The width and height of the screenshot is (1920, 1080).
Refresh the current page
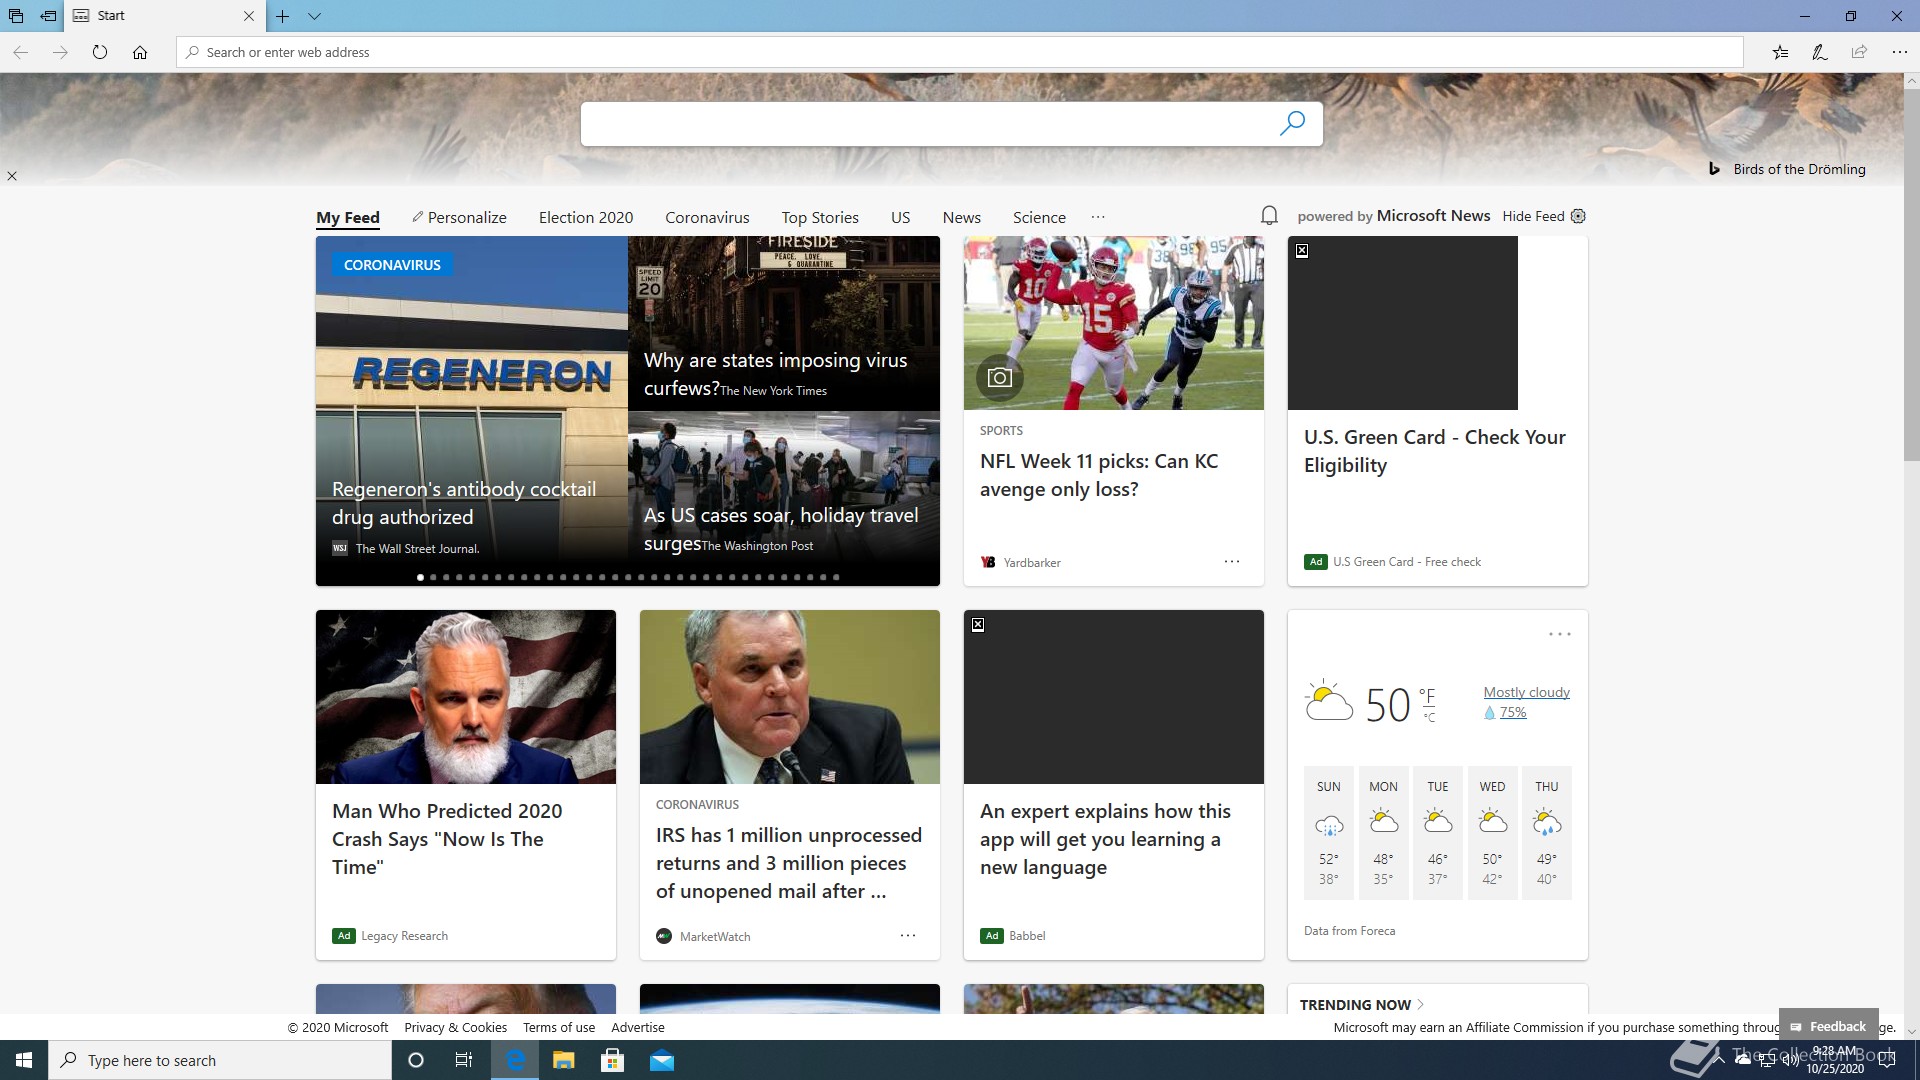point(100,52)
